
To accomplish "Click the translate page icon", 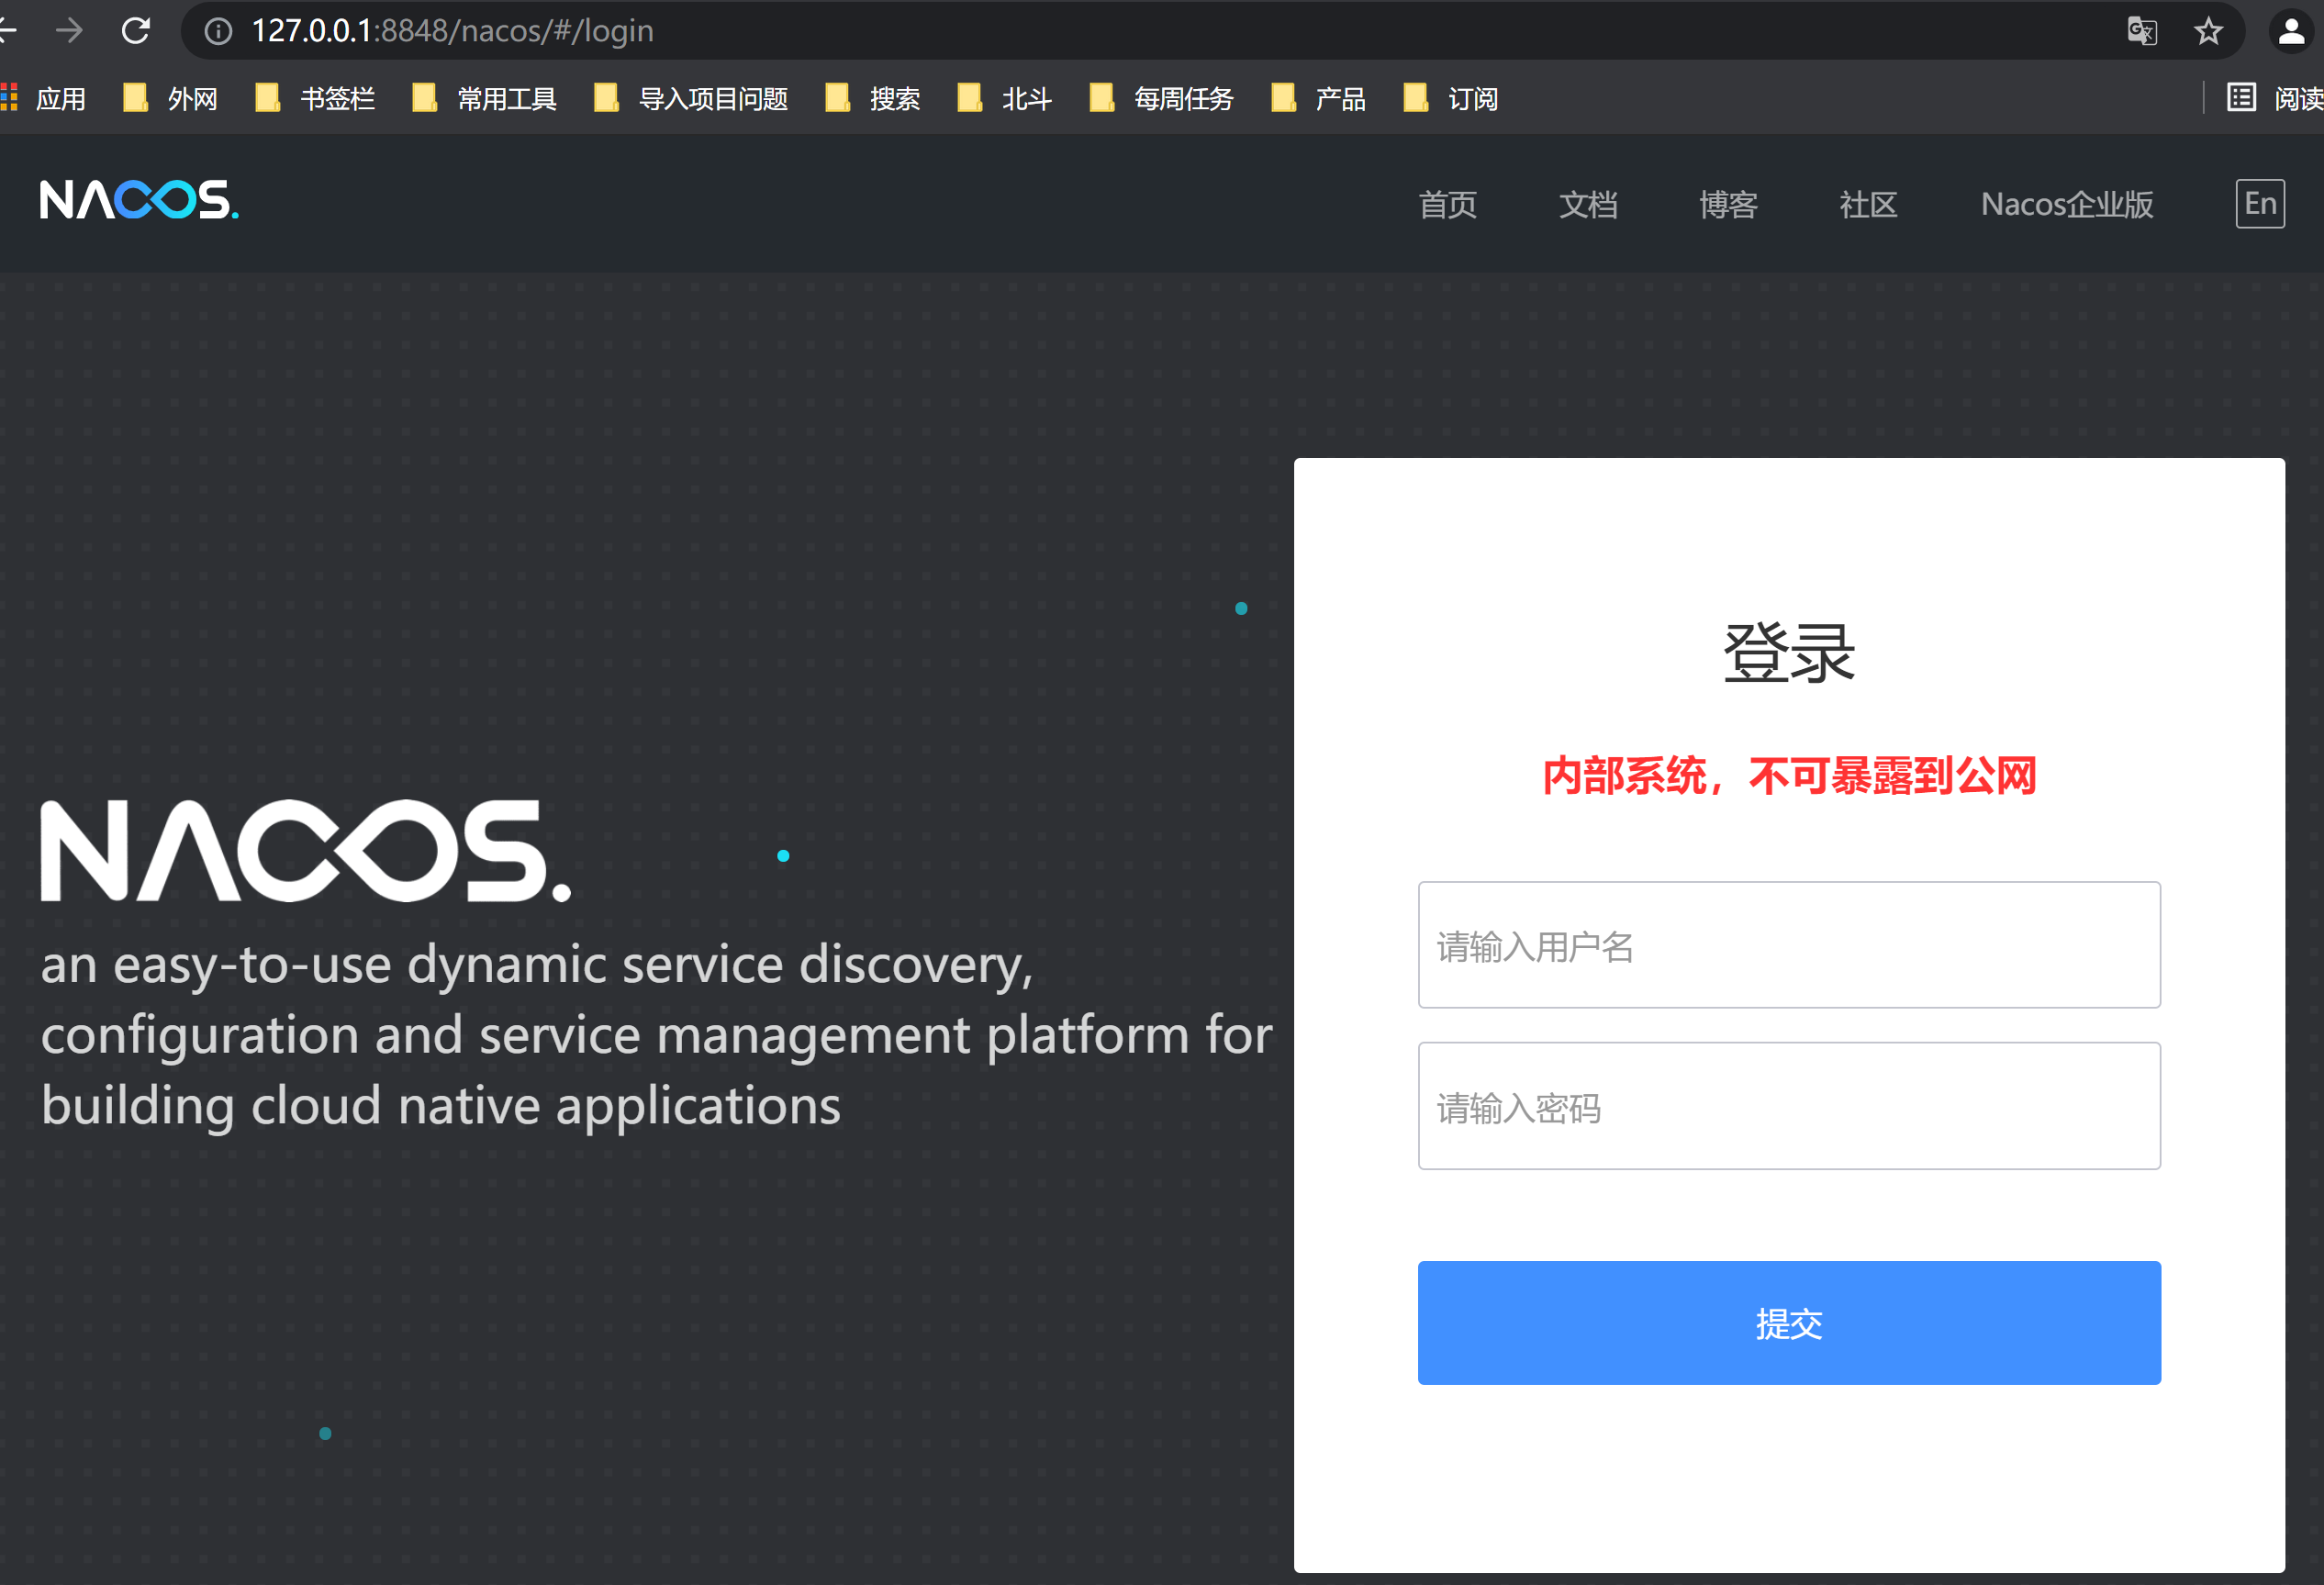I will point(2141,31).
